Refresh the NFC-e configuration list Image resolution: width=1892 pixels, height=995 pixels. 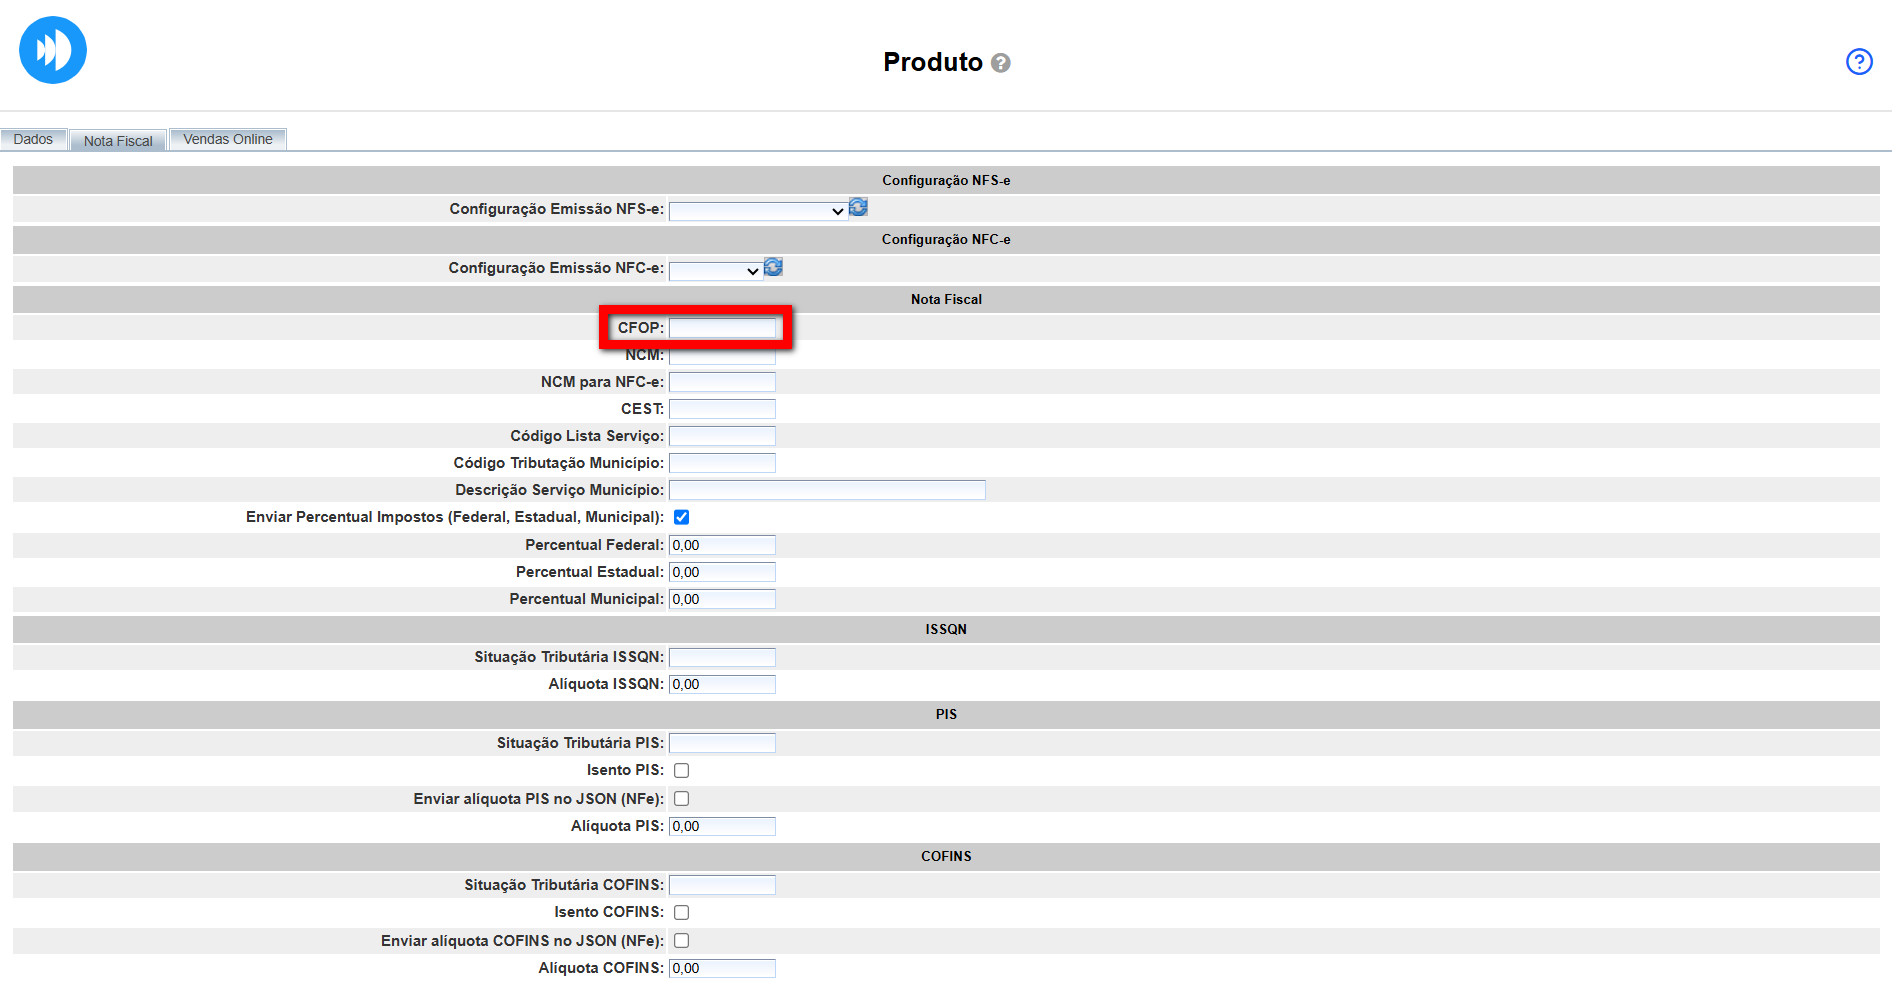(773, 267)
